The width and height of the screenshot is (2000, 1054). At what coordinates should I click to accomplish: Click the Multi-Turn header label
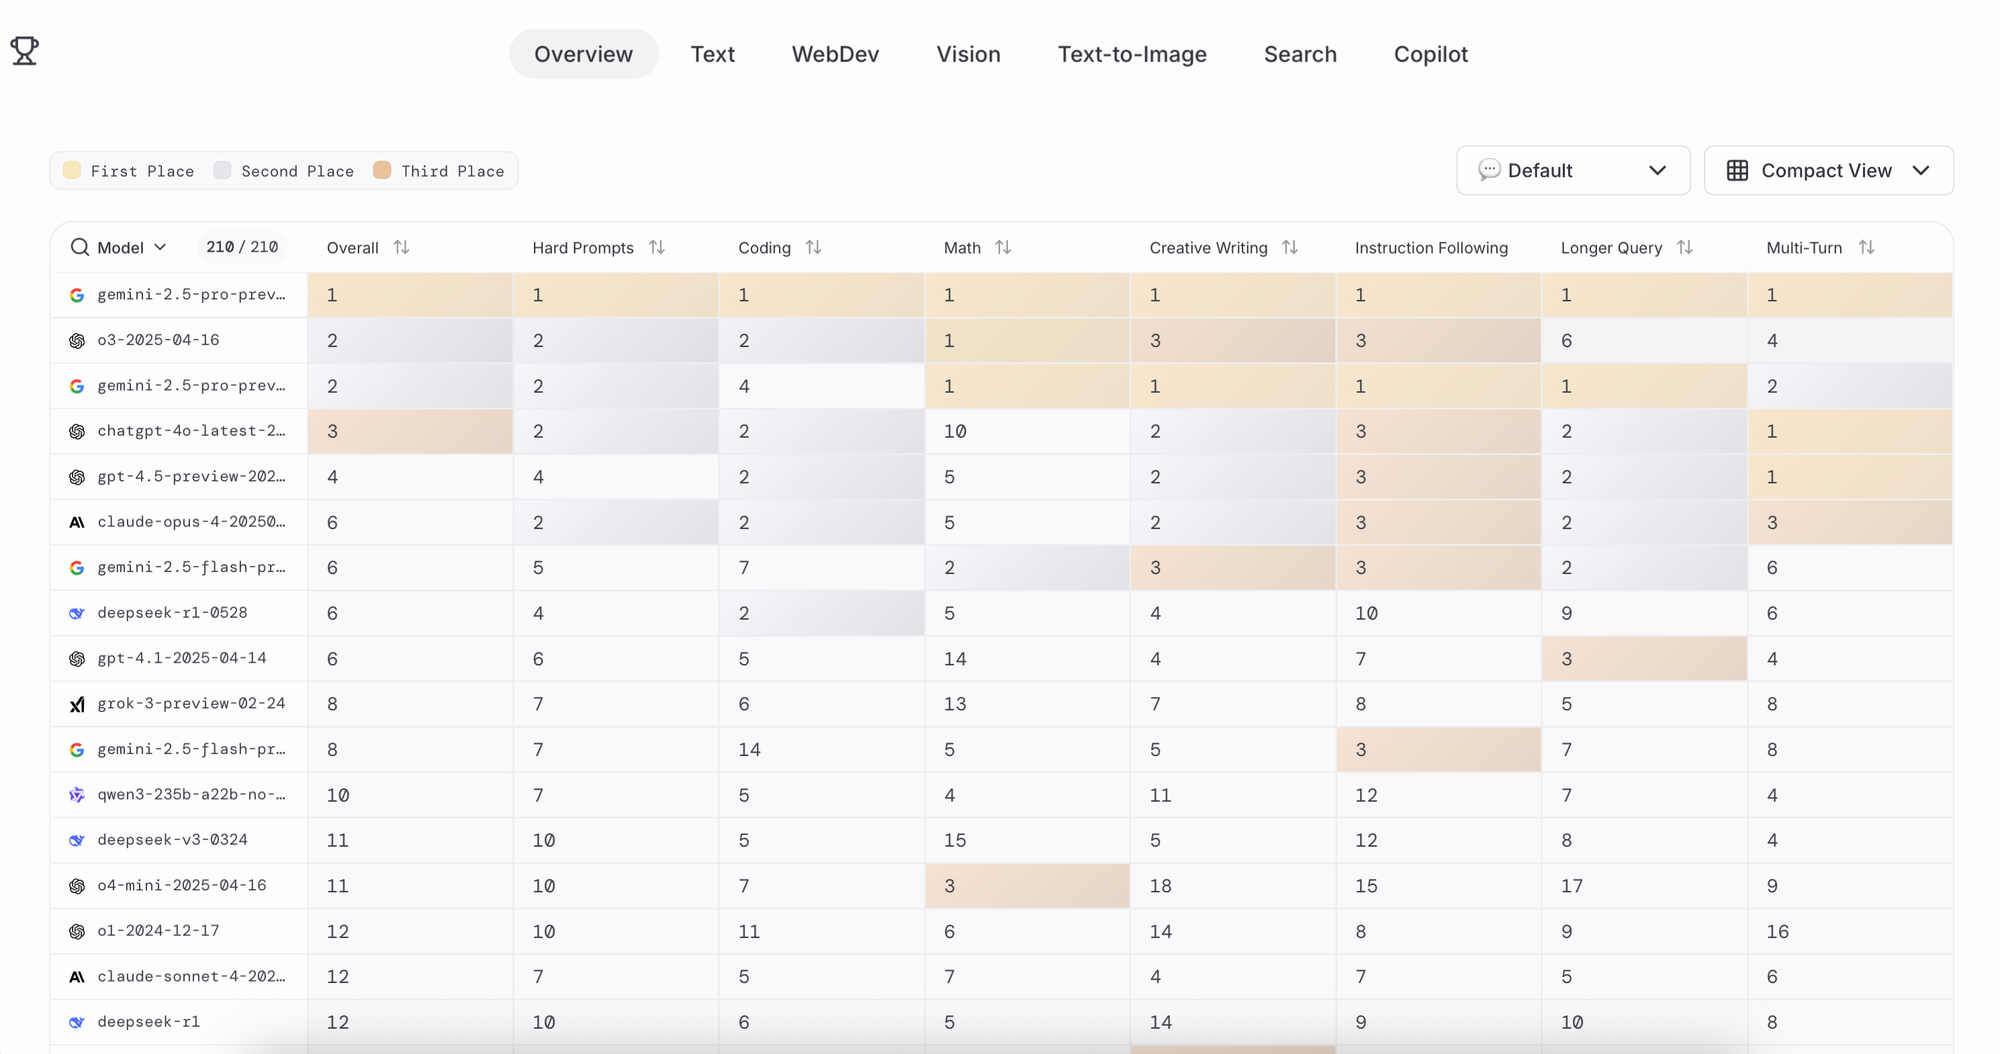click(x=1804, y=248)
